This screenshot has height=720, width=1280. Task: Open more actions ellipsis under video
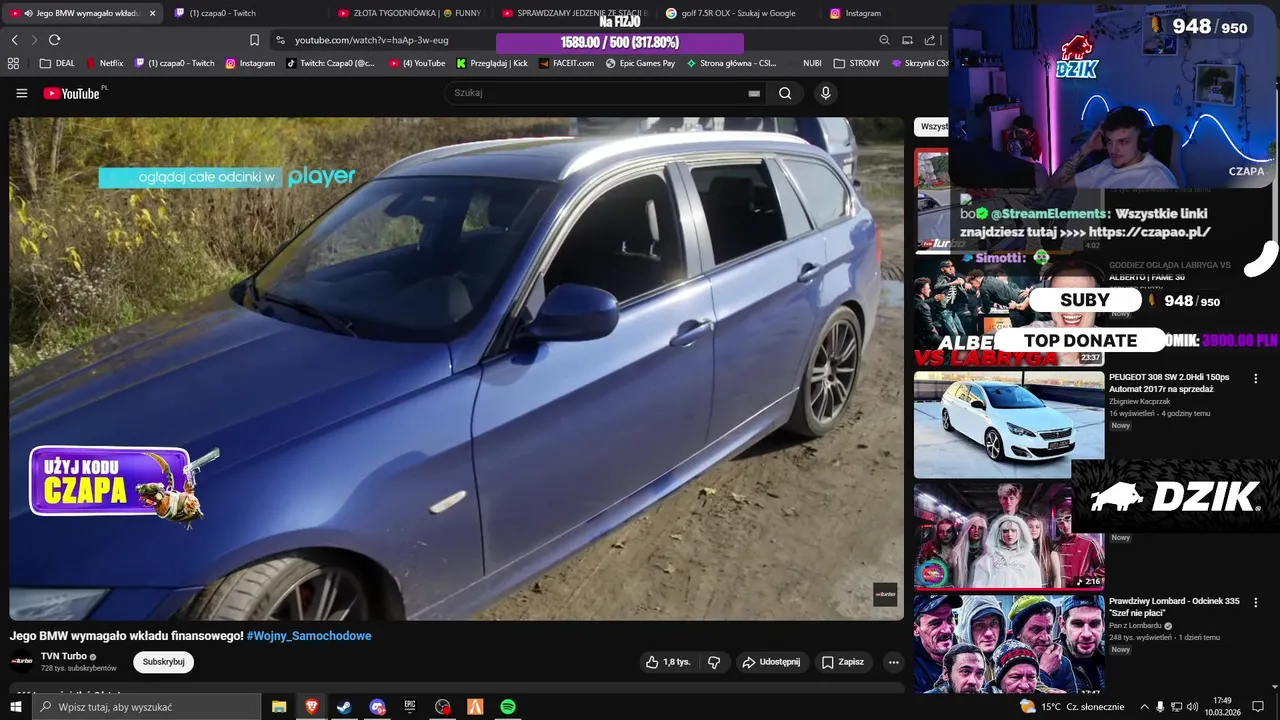893,662
